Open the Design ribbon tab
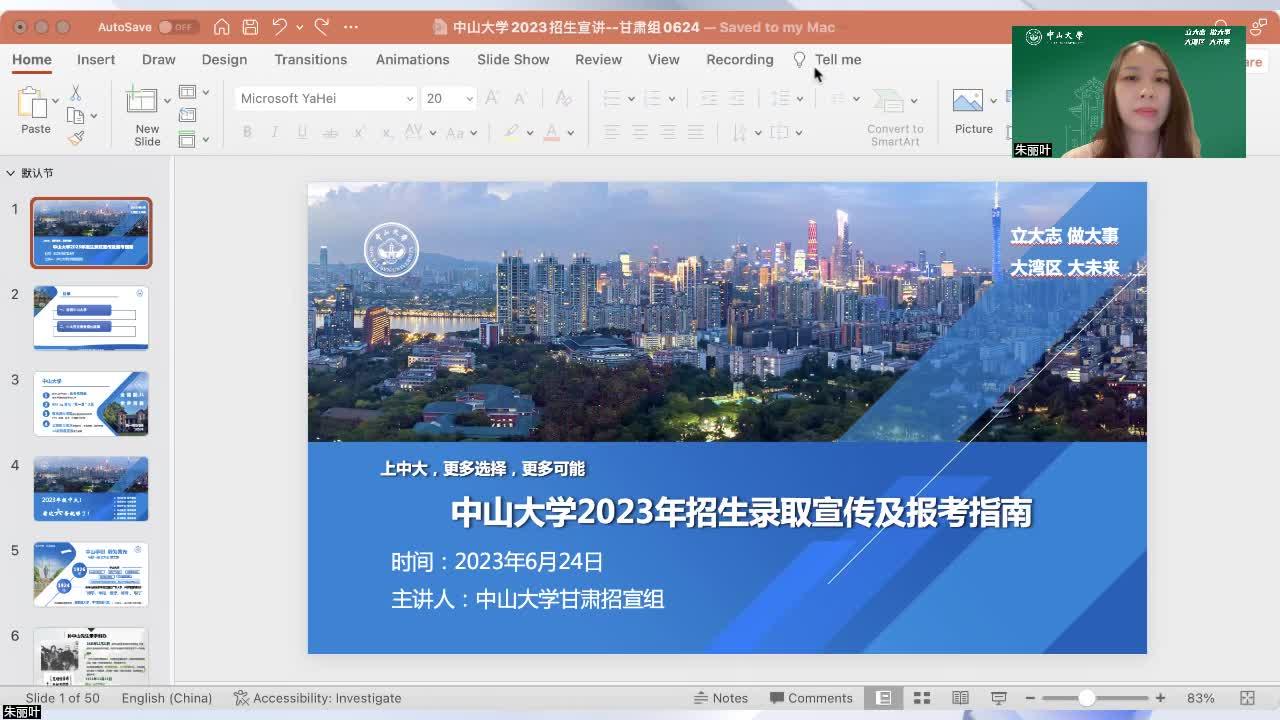Screen dimensions: 1280x720 (x=224, y=59)
